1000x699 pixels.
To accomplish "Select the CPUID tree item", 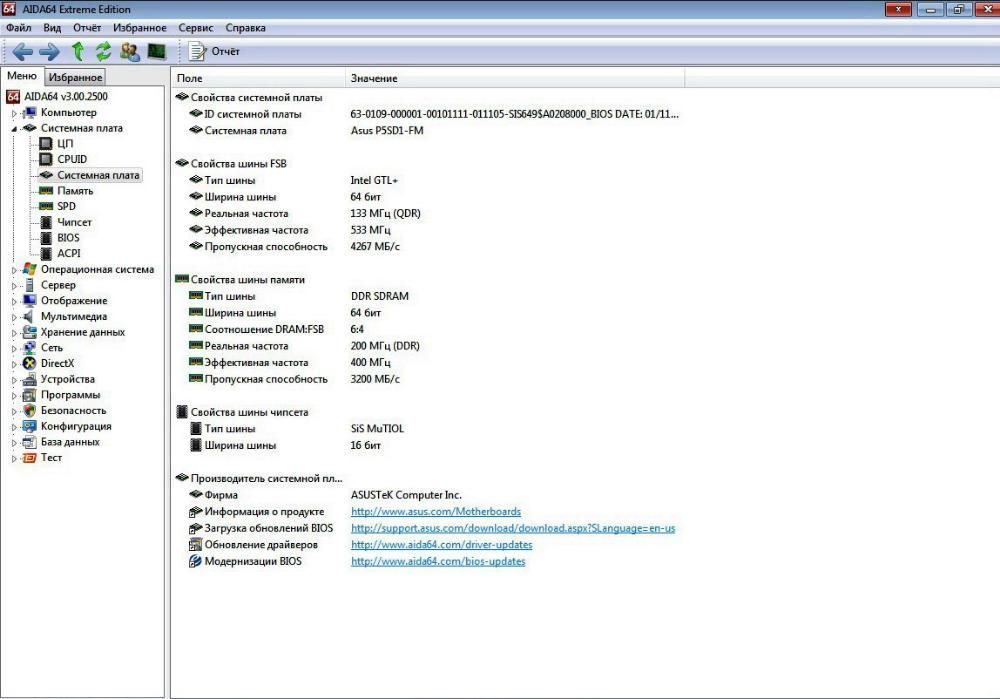I will tap(72, 159).
